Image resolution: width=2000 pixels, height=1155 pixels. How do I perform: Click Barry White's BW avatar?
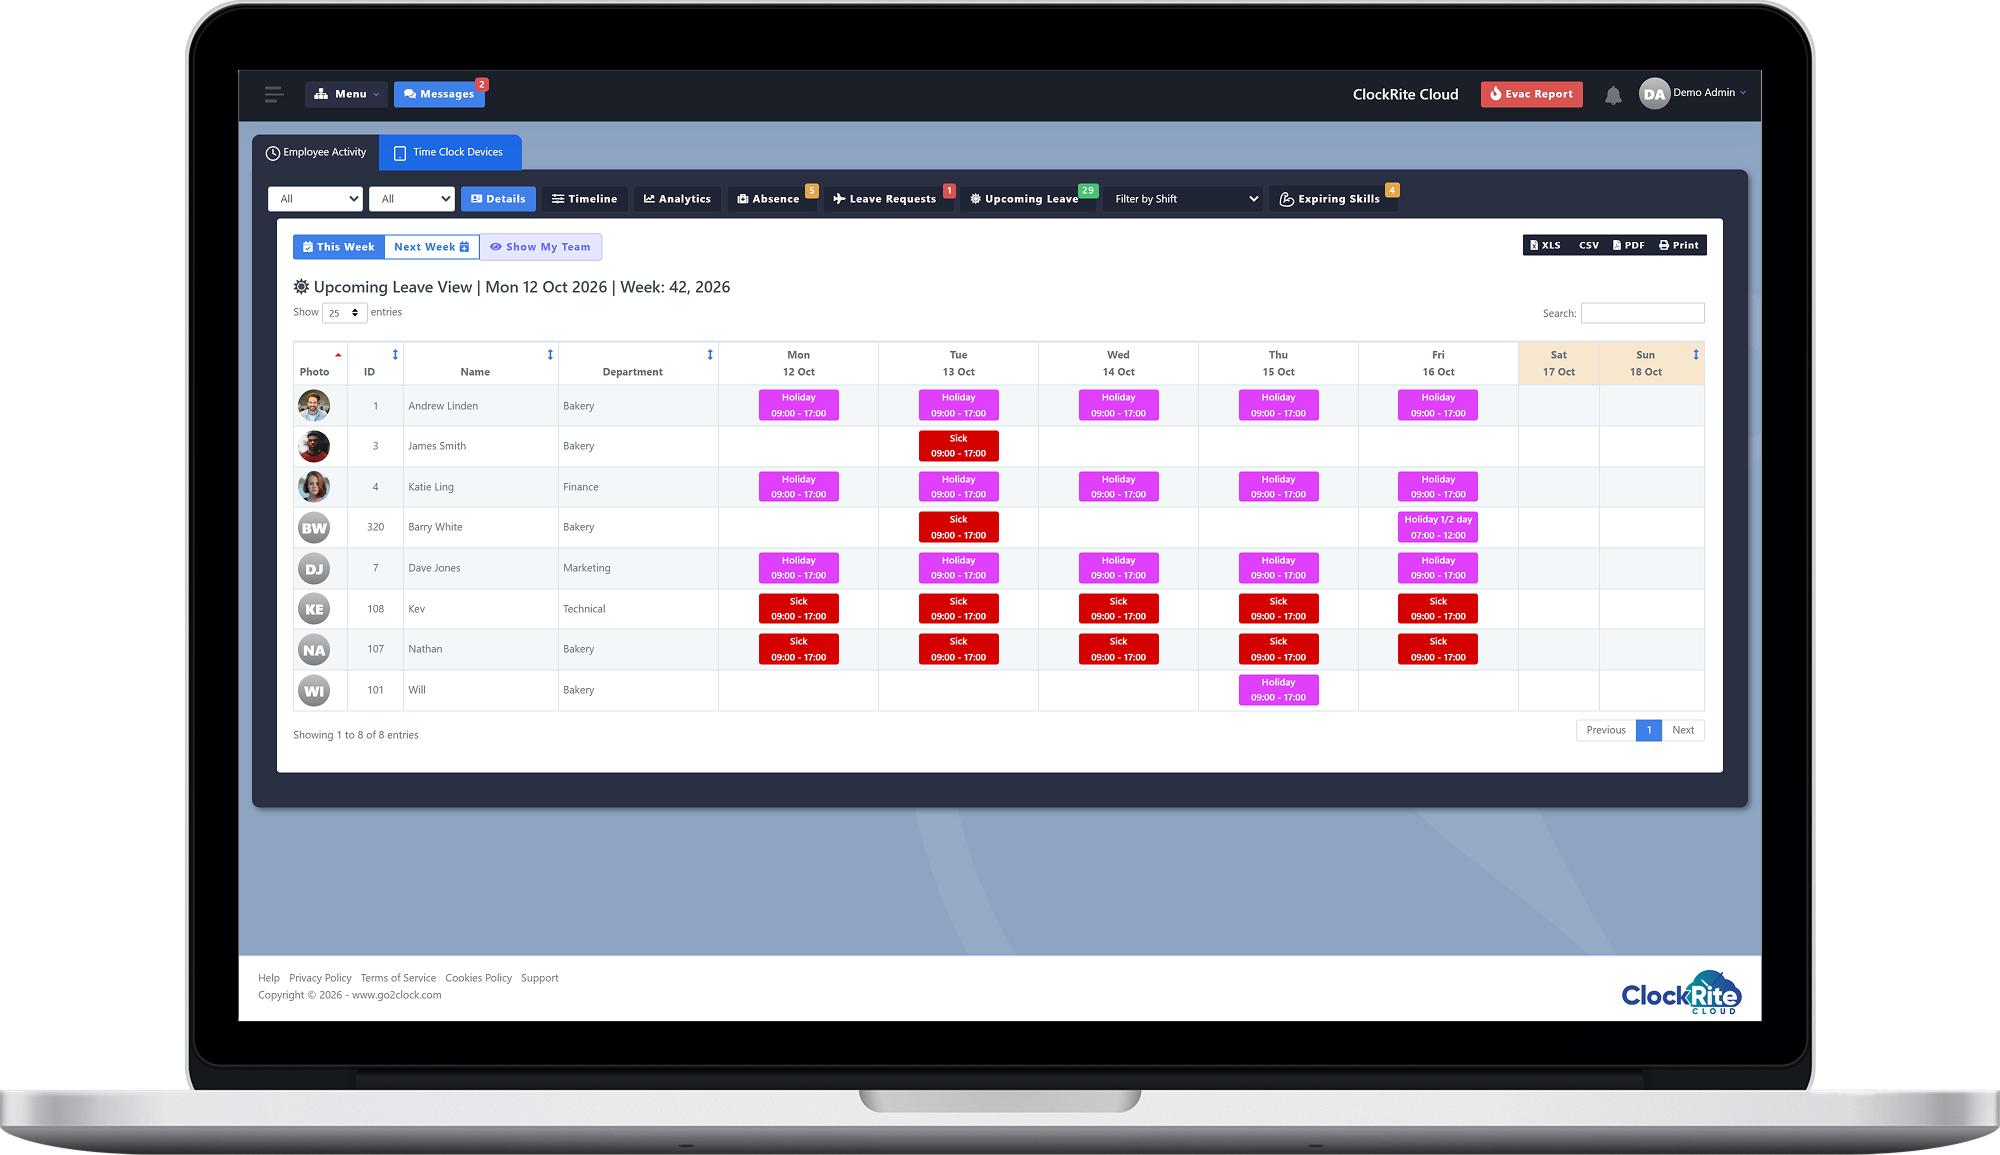[314, 528]
